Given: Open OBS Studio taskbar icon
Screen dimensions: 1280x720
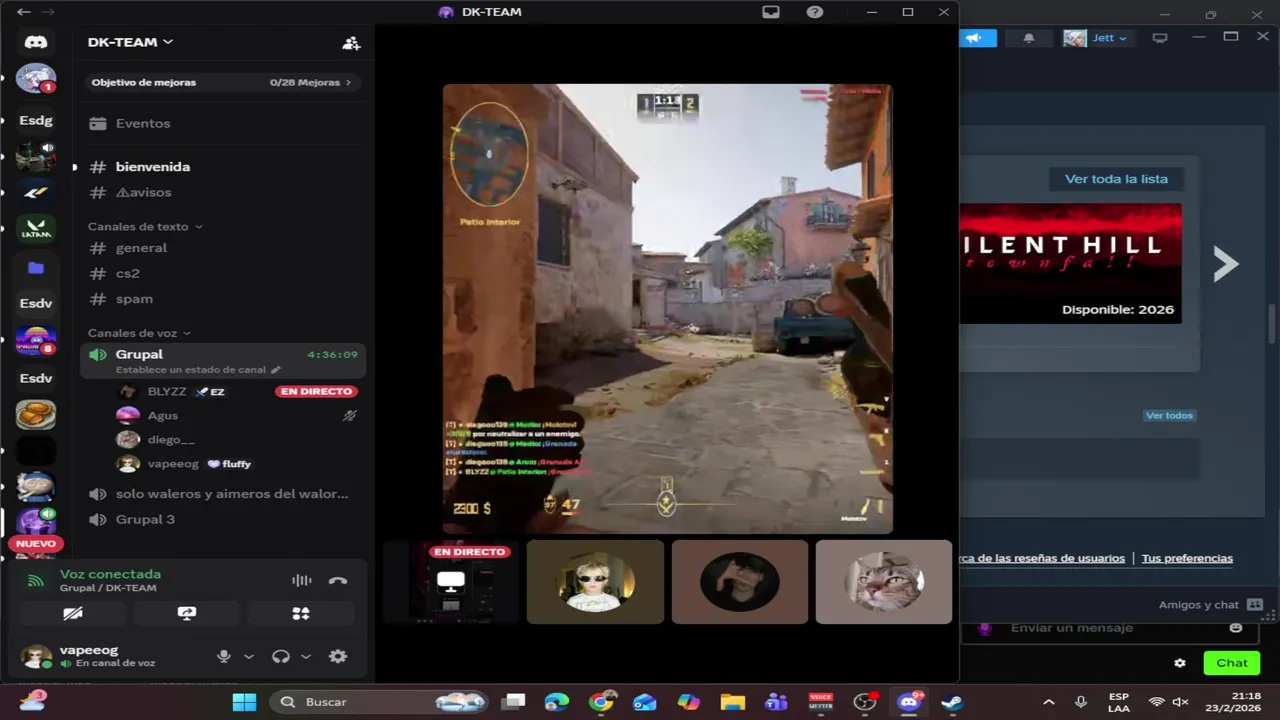Looking at the screenshot, I should 865,702.
